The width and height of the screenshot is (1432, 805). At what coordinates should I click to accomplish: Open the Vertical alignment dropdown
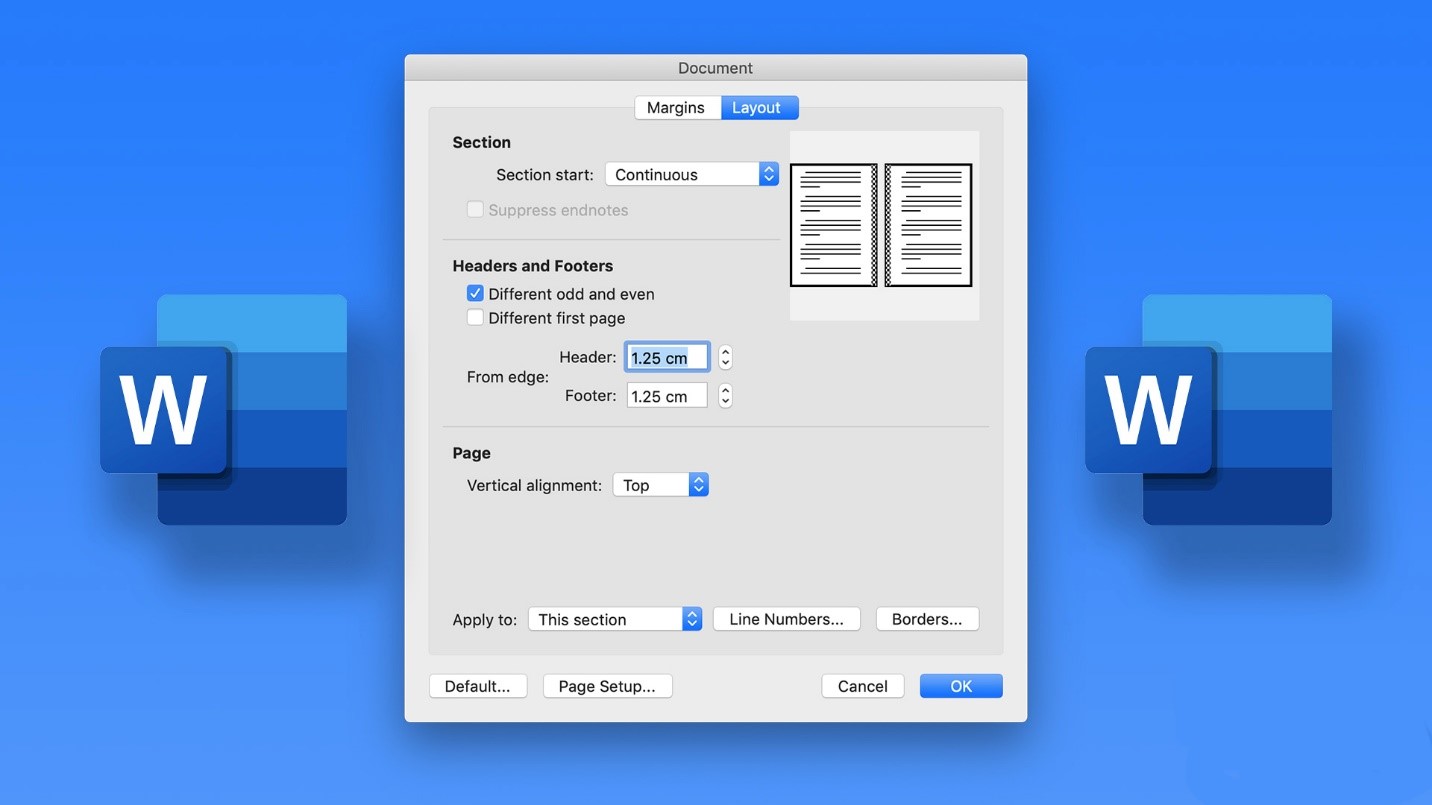661,485
